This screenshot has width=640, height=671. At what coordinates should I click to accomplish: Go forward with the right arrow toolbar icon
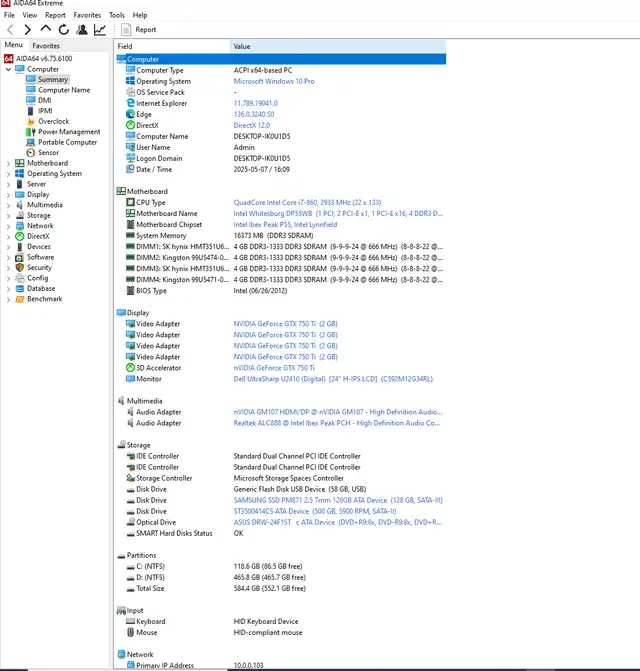(28, 30)
